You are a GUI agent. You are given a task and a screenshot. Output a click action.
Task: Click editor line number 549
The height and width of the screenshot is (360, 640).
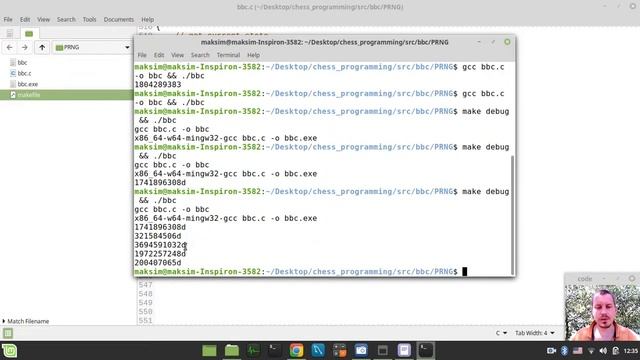[x=145, y=303]
